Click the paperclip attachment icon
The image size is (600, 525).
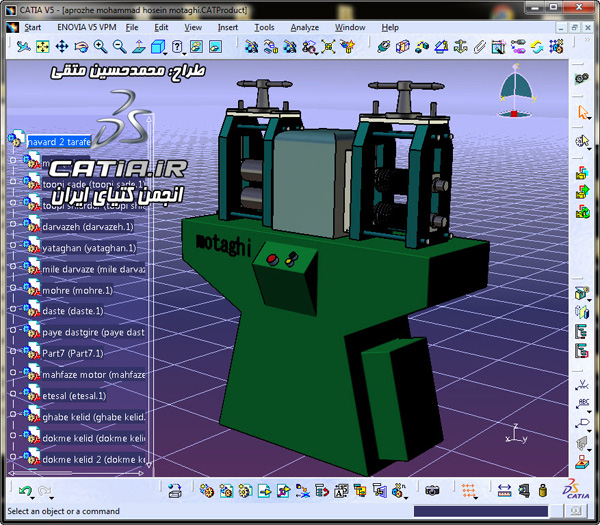[479, 47]
